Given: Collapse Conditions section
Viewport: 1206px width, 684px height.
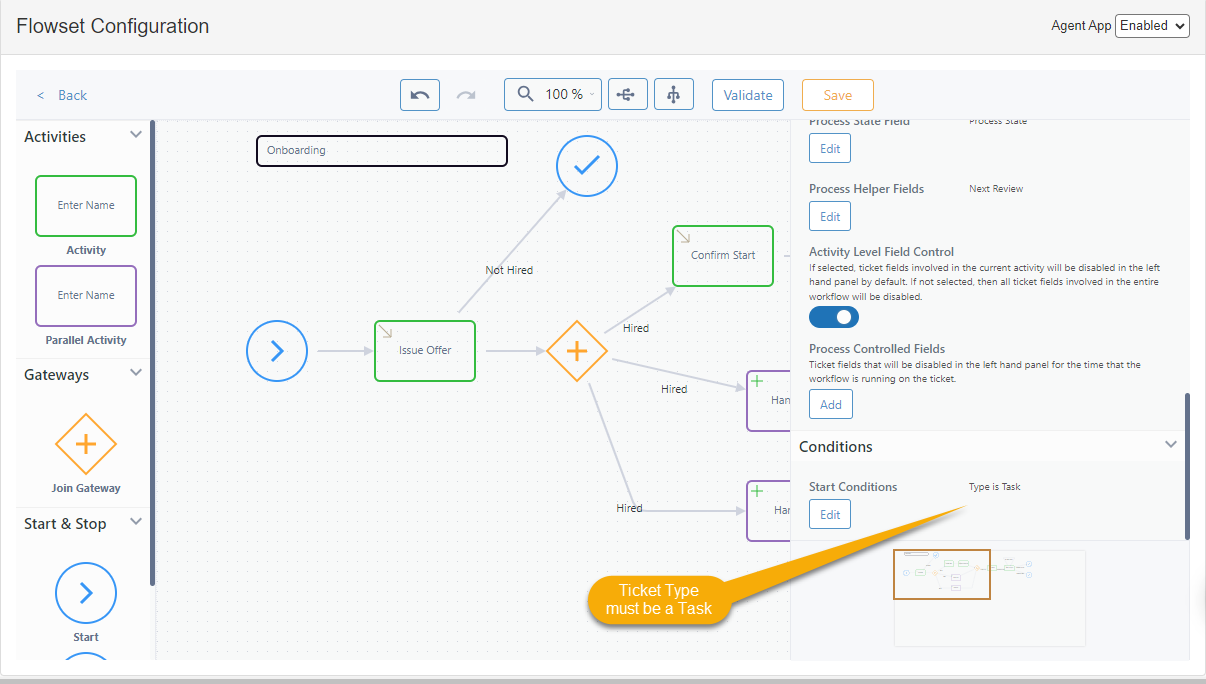Looking at the screenshot, I should point(1171,445).
